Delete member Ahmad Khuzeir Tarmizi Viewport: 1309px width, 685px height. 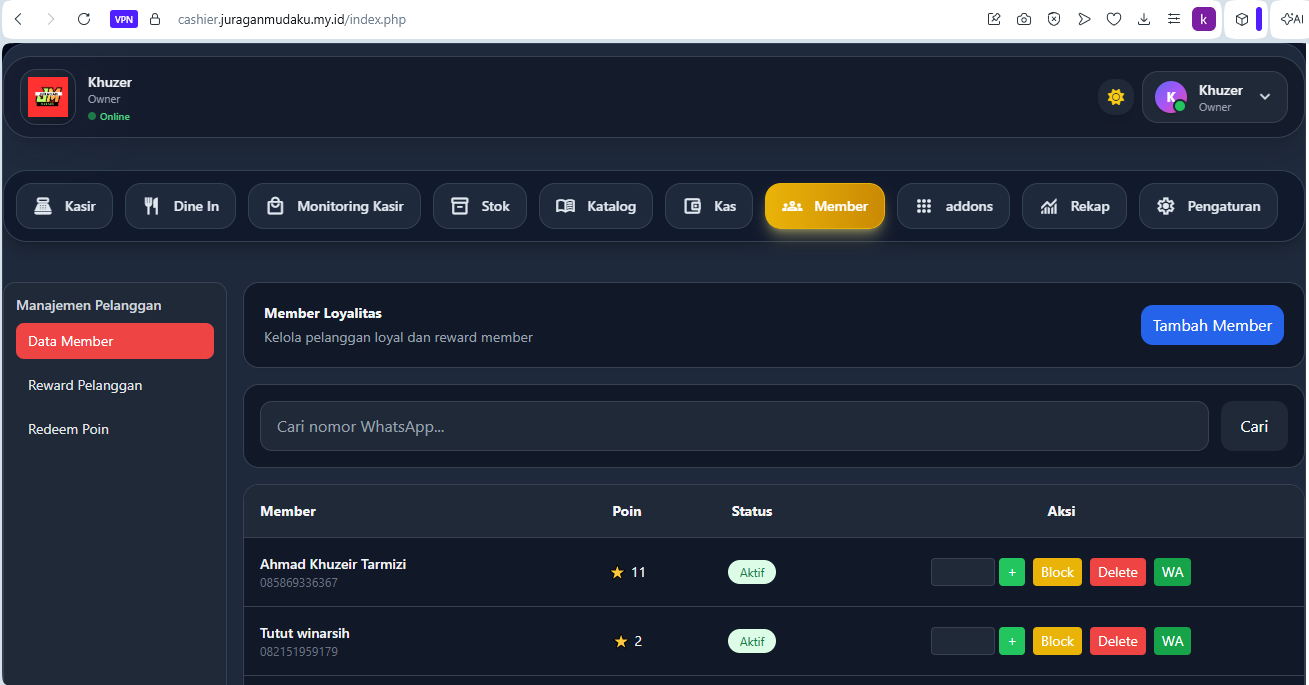click(1118, 572)
